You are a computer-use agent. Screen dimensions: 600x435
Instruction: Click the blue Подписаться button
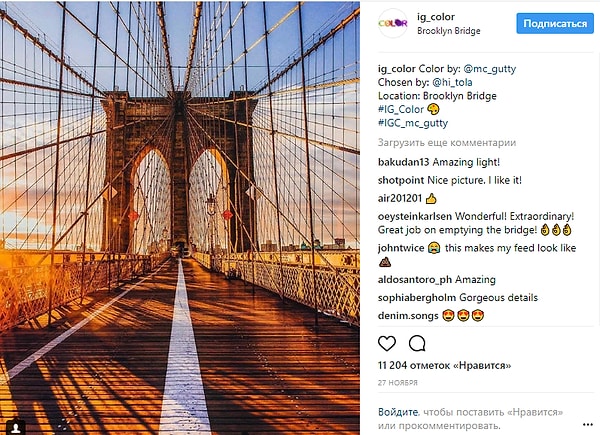552,23
